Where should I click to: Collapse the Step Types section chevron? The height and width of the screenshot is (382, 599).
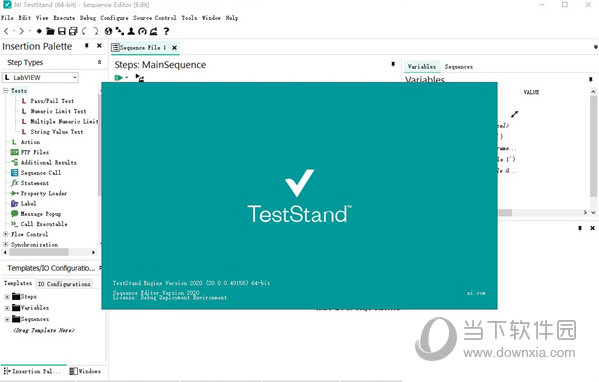99,62
